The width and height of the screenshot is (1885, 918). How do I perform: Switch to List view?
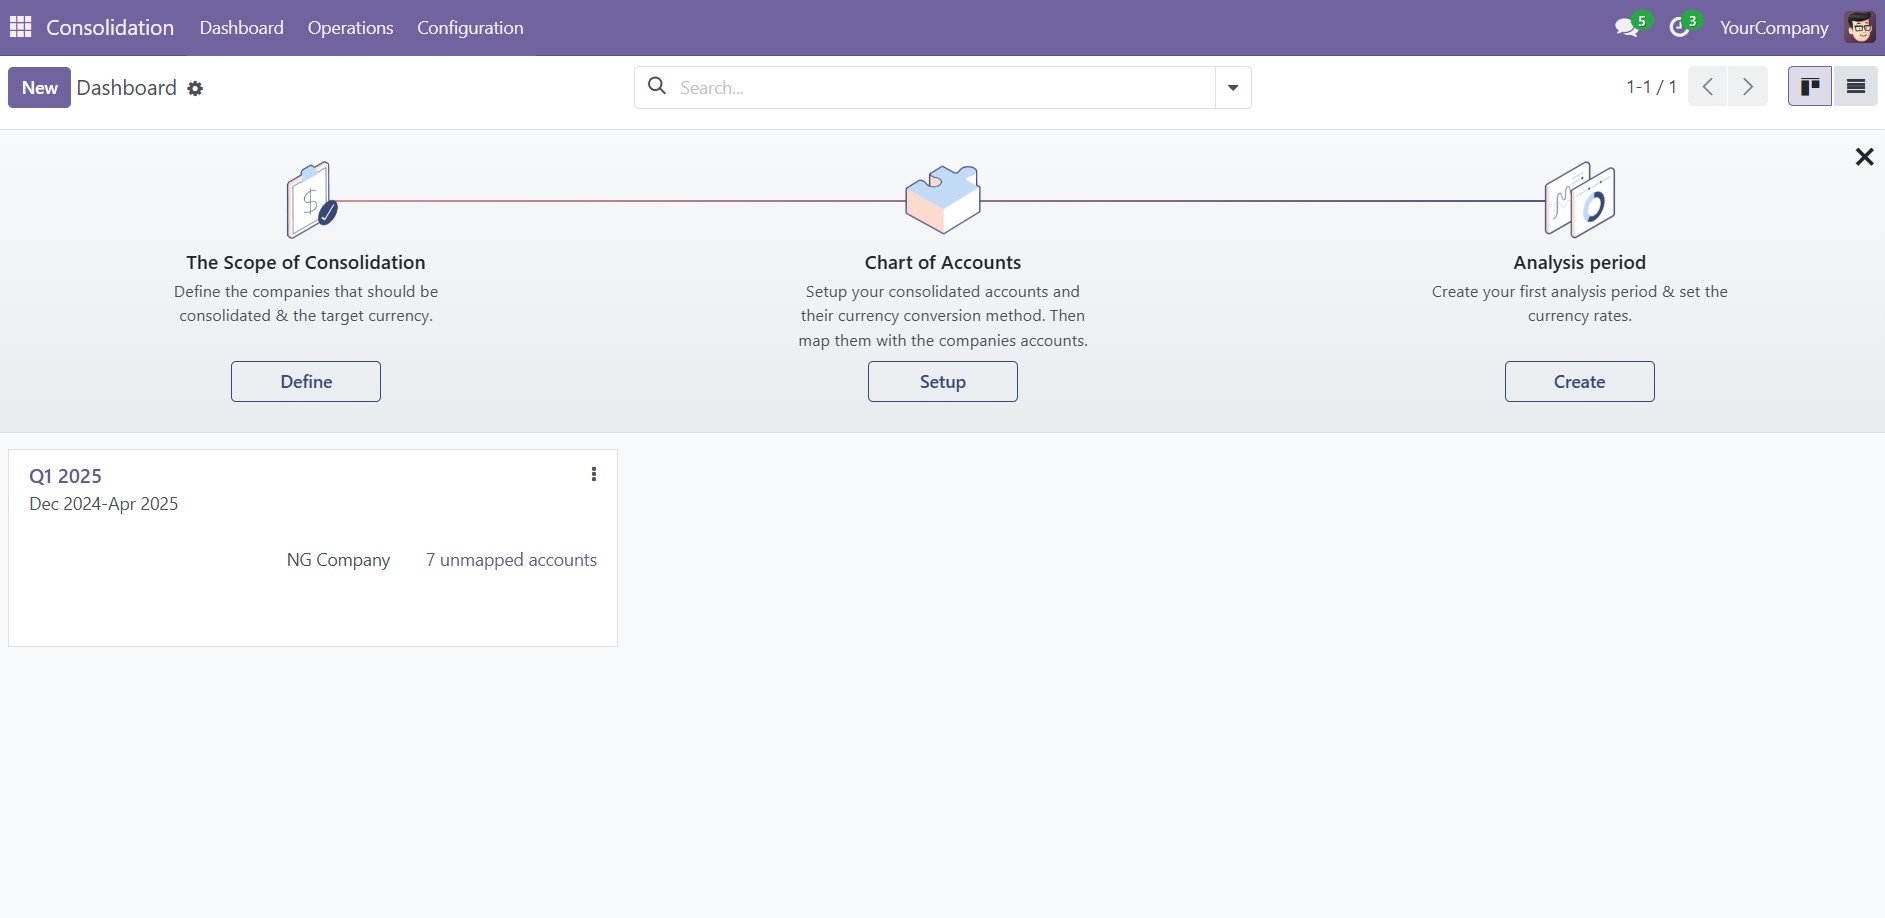coord(1855,87)
